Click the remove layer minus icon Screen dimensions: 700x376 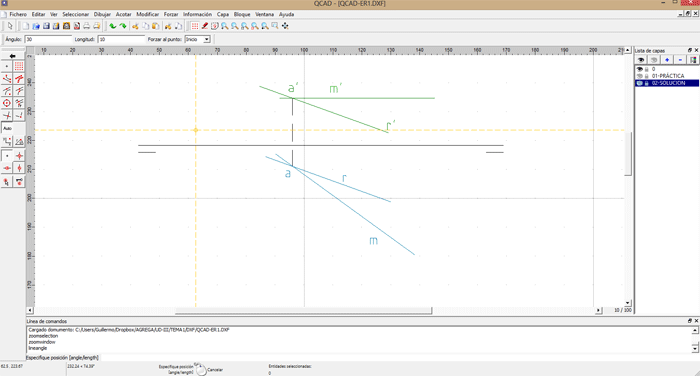(x=680, y=60)
